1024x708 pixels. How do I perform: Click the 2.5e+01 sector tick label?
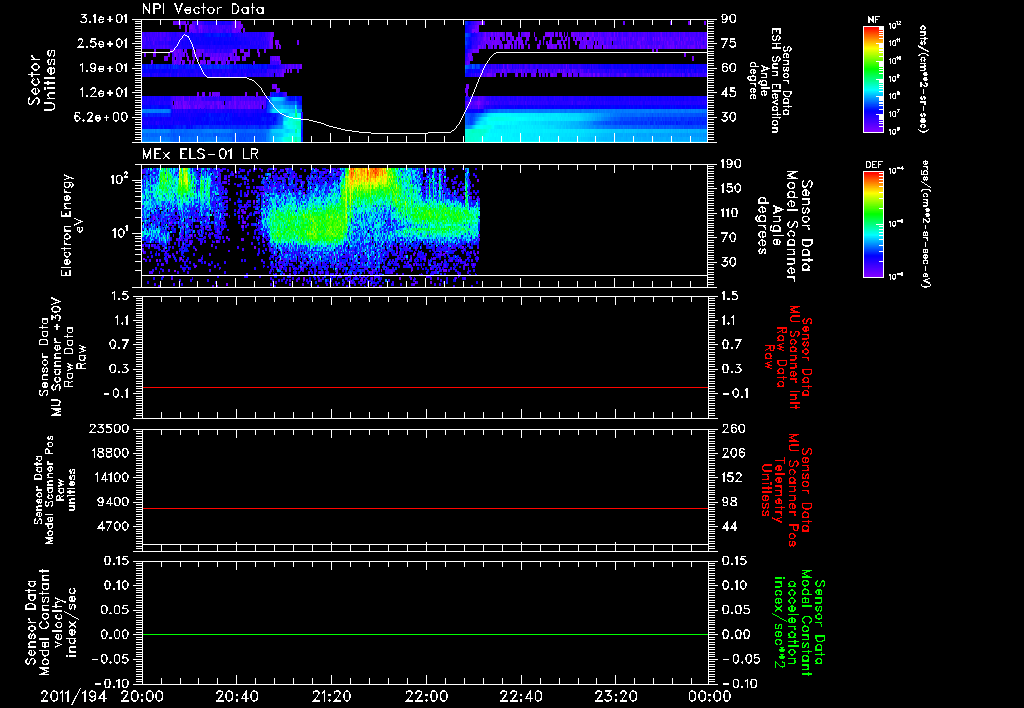pos(104,43)
